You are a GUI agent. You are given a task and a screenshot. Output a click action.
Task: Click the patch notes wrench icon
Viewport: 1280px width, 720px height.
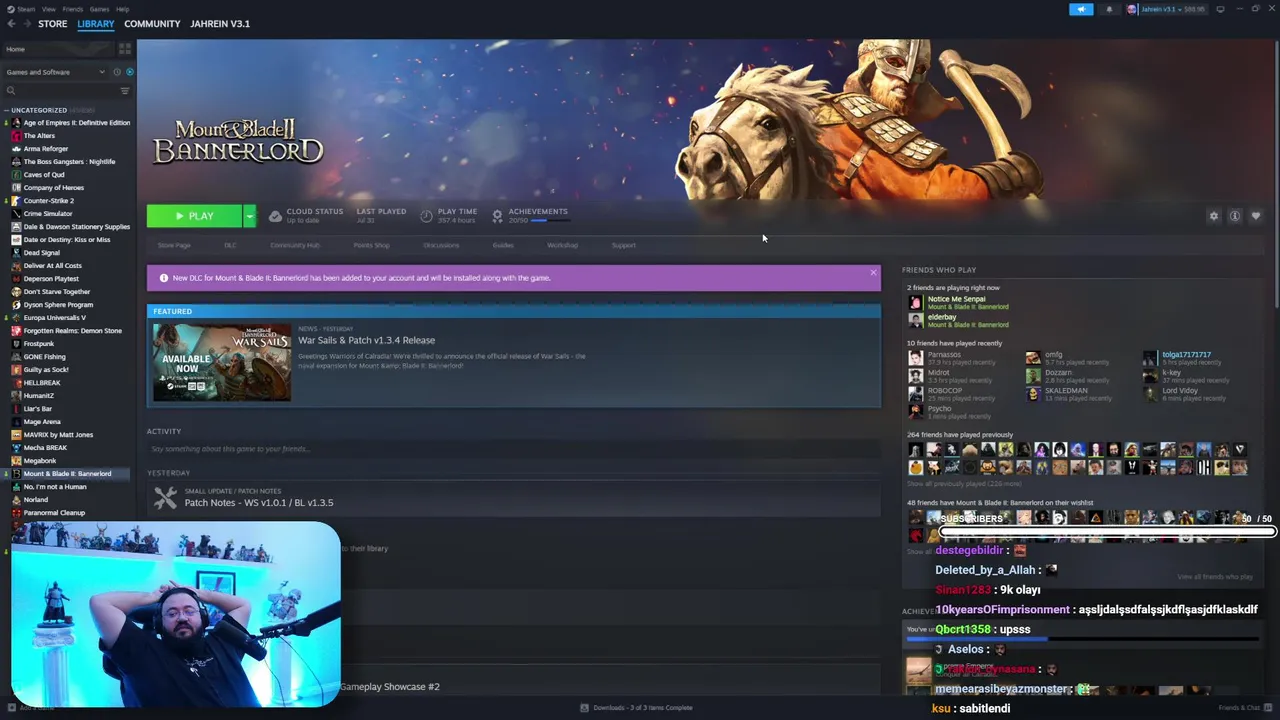coord(165,497)
